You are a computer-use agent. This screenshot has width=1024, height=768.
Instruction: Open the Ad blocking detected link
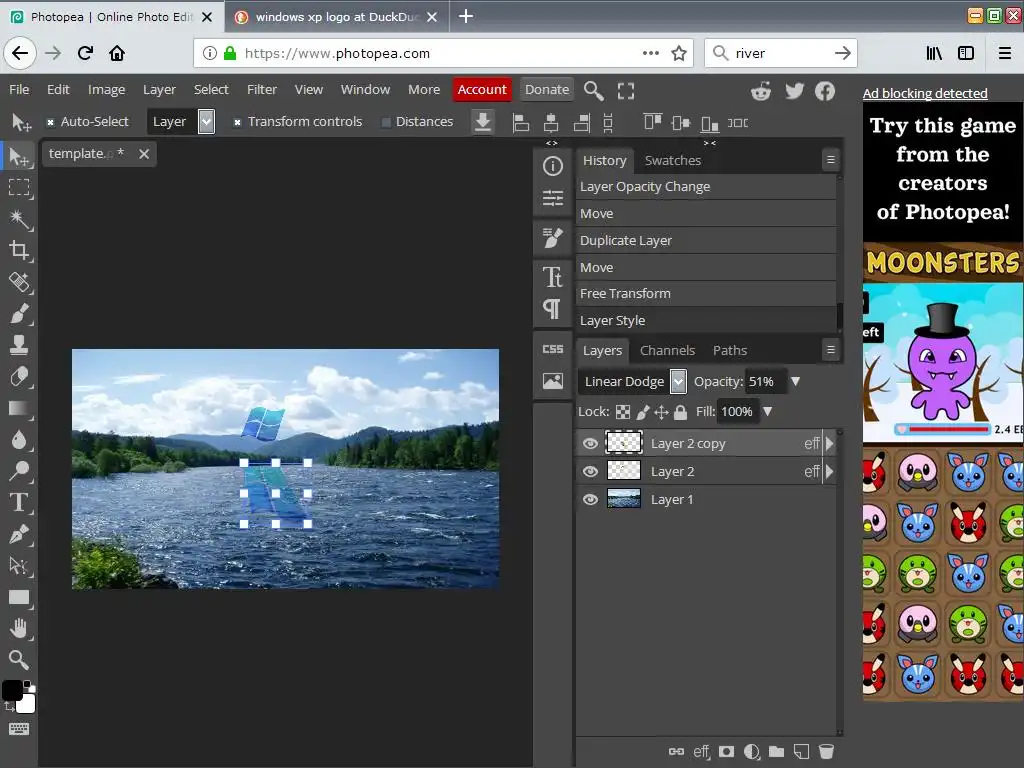[925, 93]
